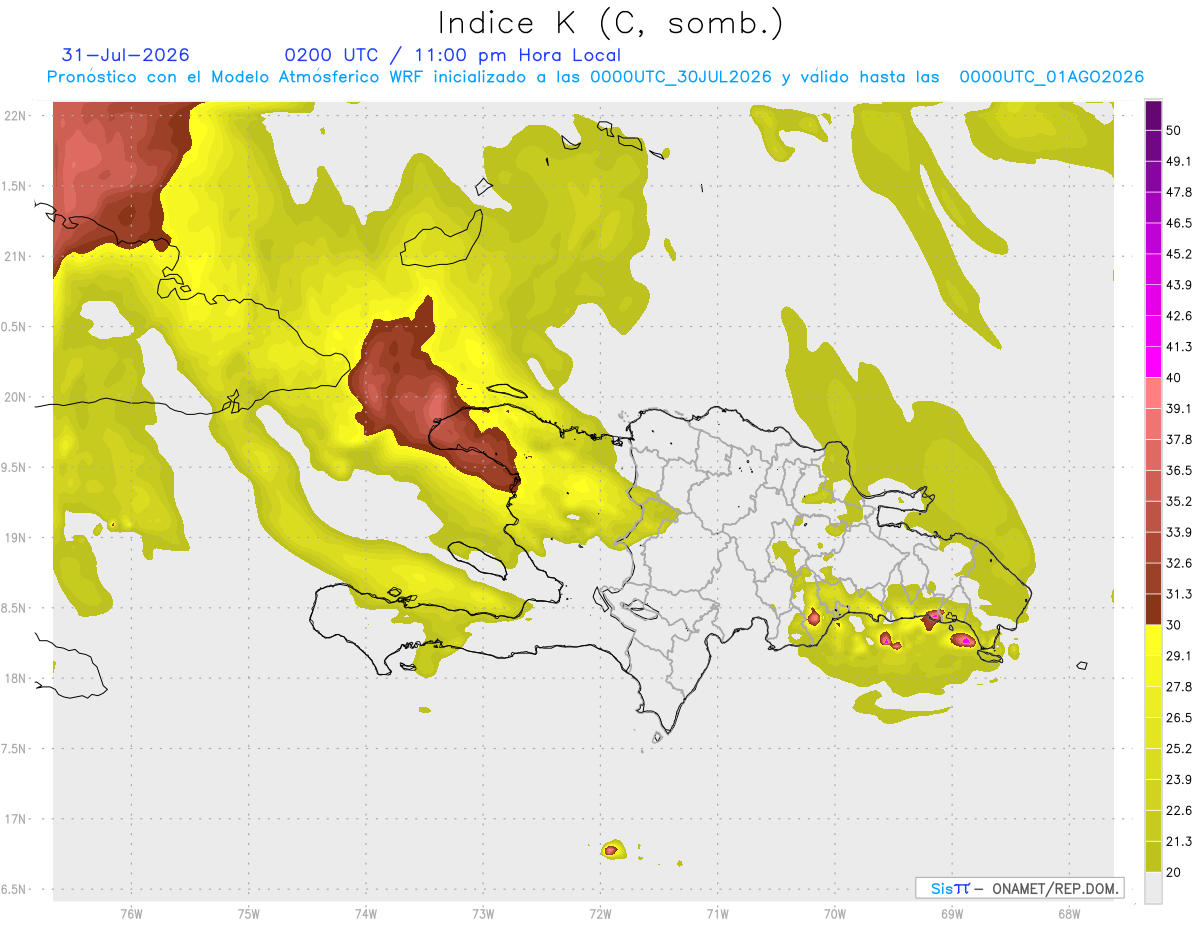Click the "70W" longitude label

(x=835, y=915)
